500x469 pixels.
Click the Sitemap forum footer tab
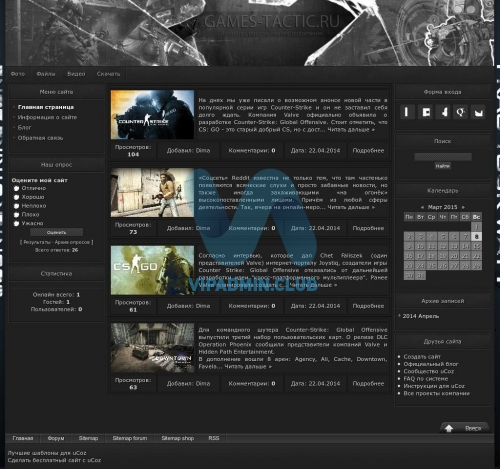[130, 438]
